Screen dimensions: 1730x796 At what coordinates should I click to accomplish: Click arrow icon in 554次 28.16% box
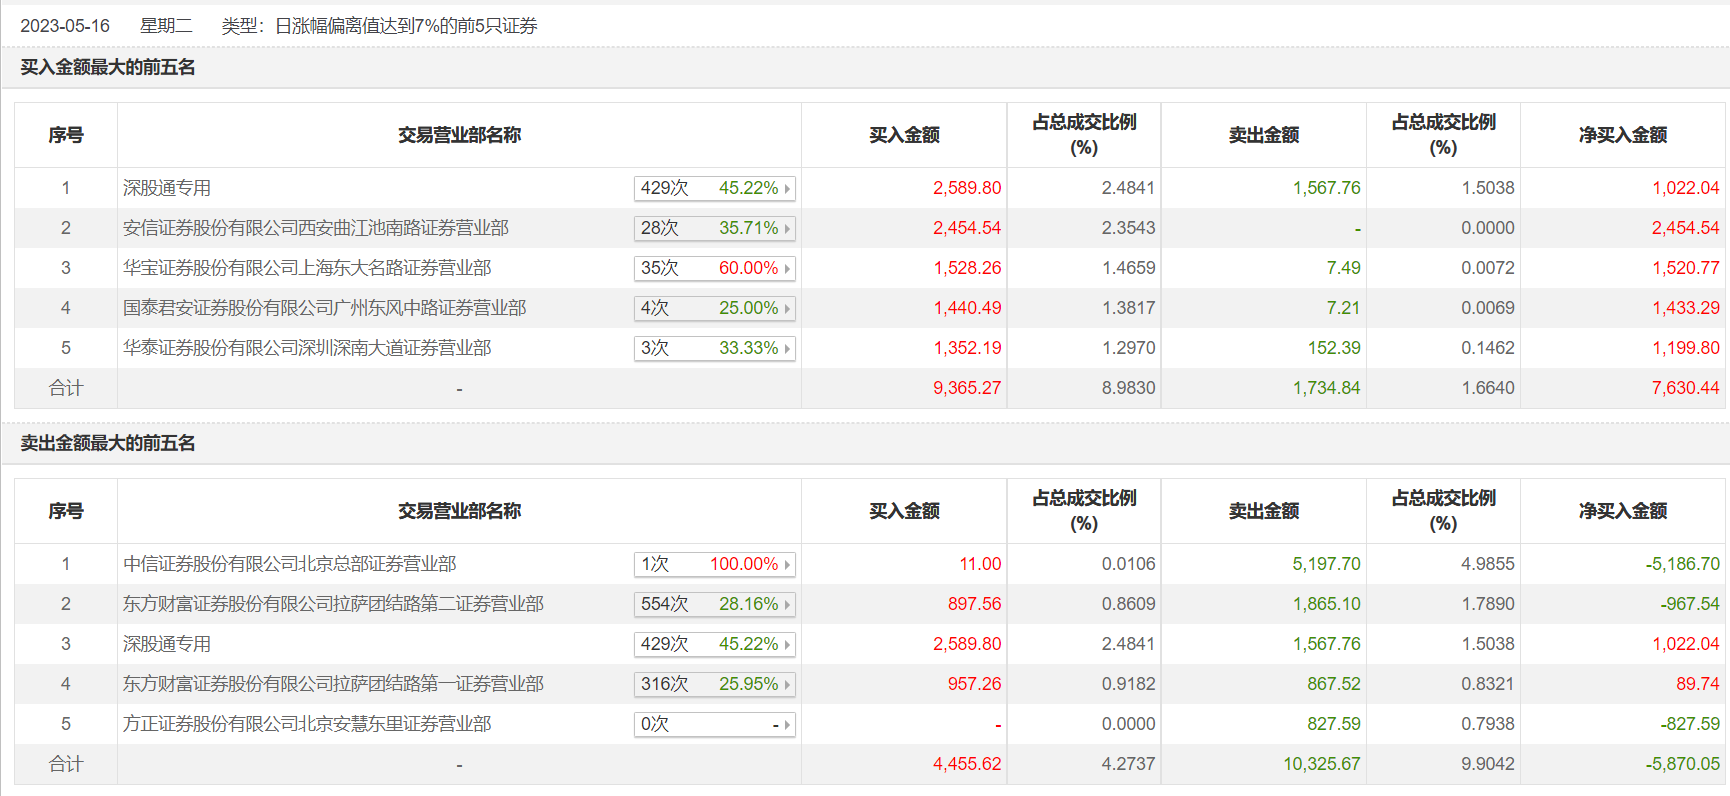tap(787, 605)
